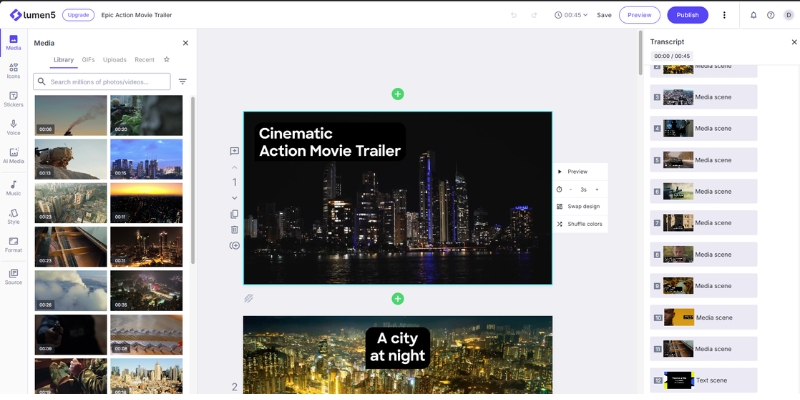
Task: Add a new scene above scene 1
Action: [397, 94]
